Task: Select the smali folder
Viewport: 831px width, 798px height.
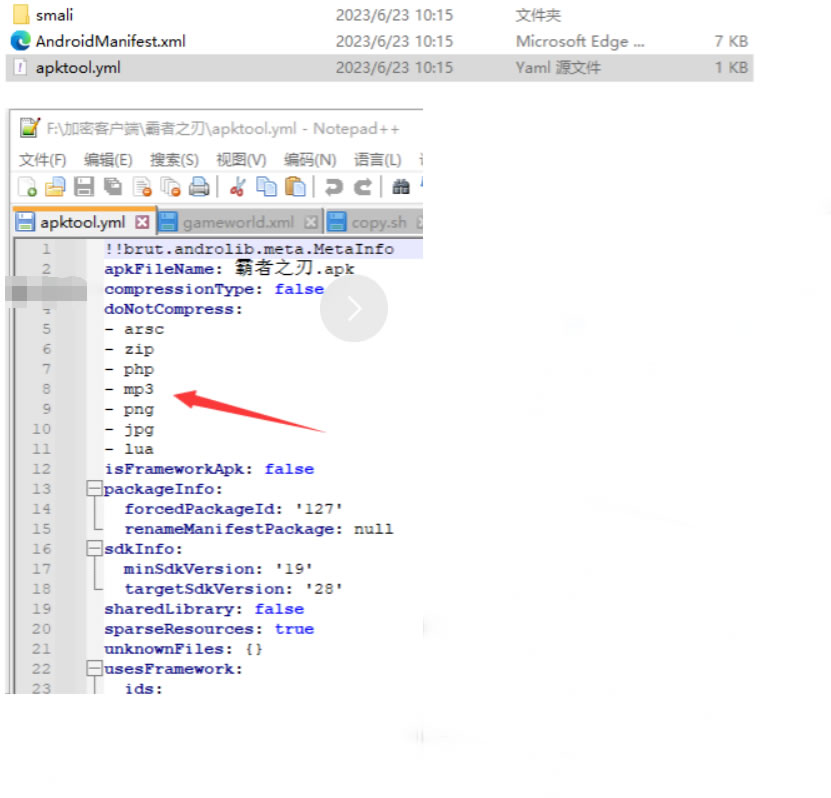Action: pos(54,15)
